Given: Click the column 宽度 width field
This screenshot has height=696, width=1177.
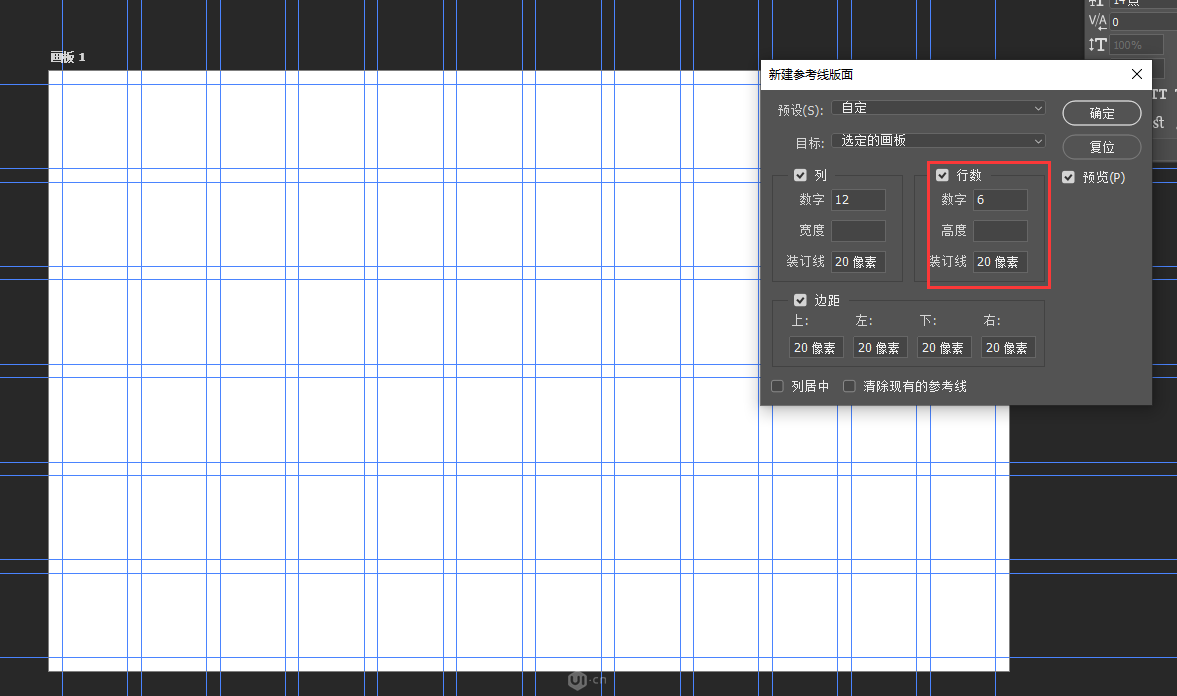Looking at the screenshot, I should click(x=858, y=230).
